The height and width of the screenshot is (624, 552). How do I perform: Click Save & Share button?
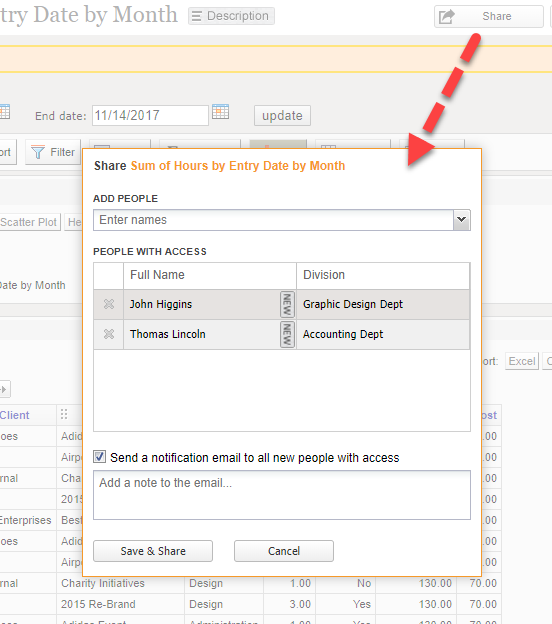[153, 551]
